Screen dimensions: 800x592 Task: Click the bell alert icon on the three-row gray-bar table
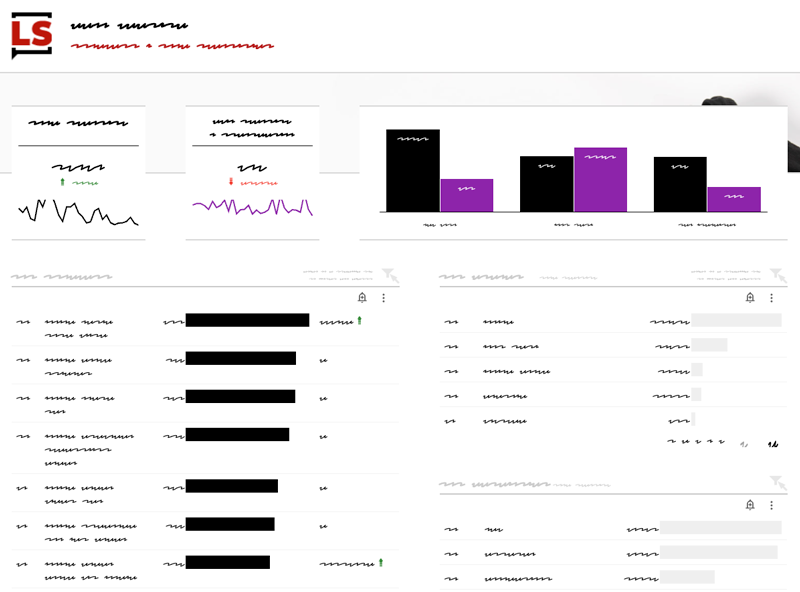750,505
